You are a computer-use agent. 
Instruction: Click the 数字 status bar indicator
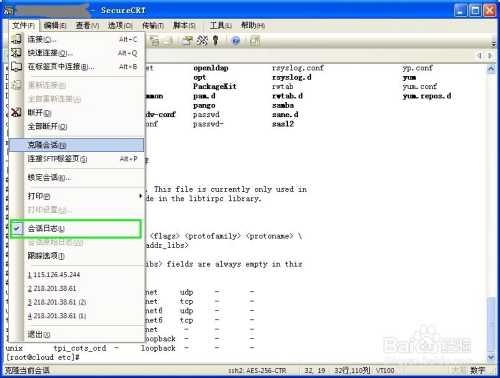click(478, 370)
